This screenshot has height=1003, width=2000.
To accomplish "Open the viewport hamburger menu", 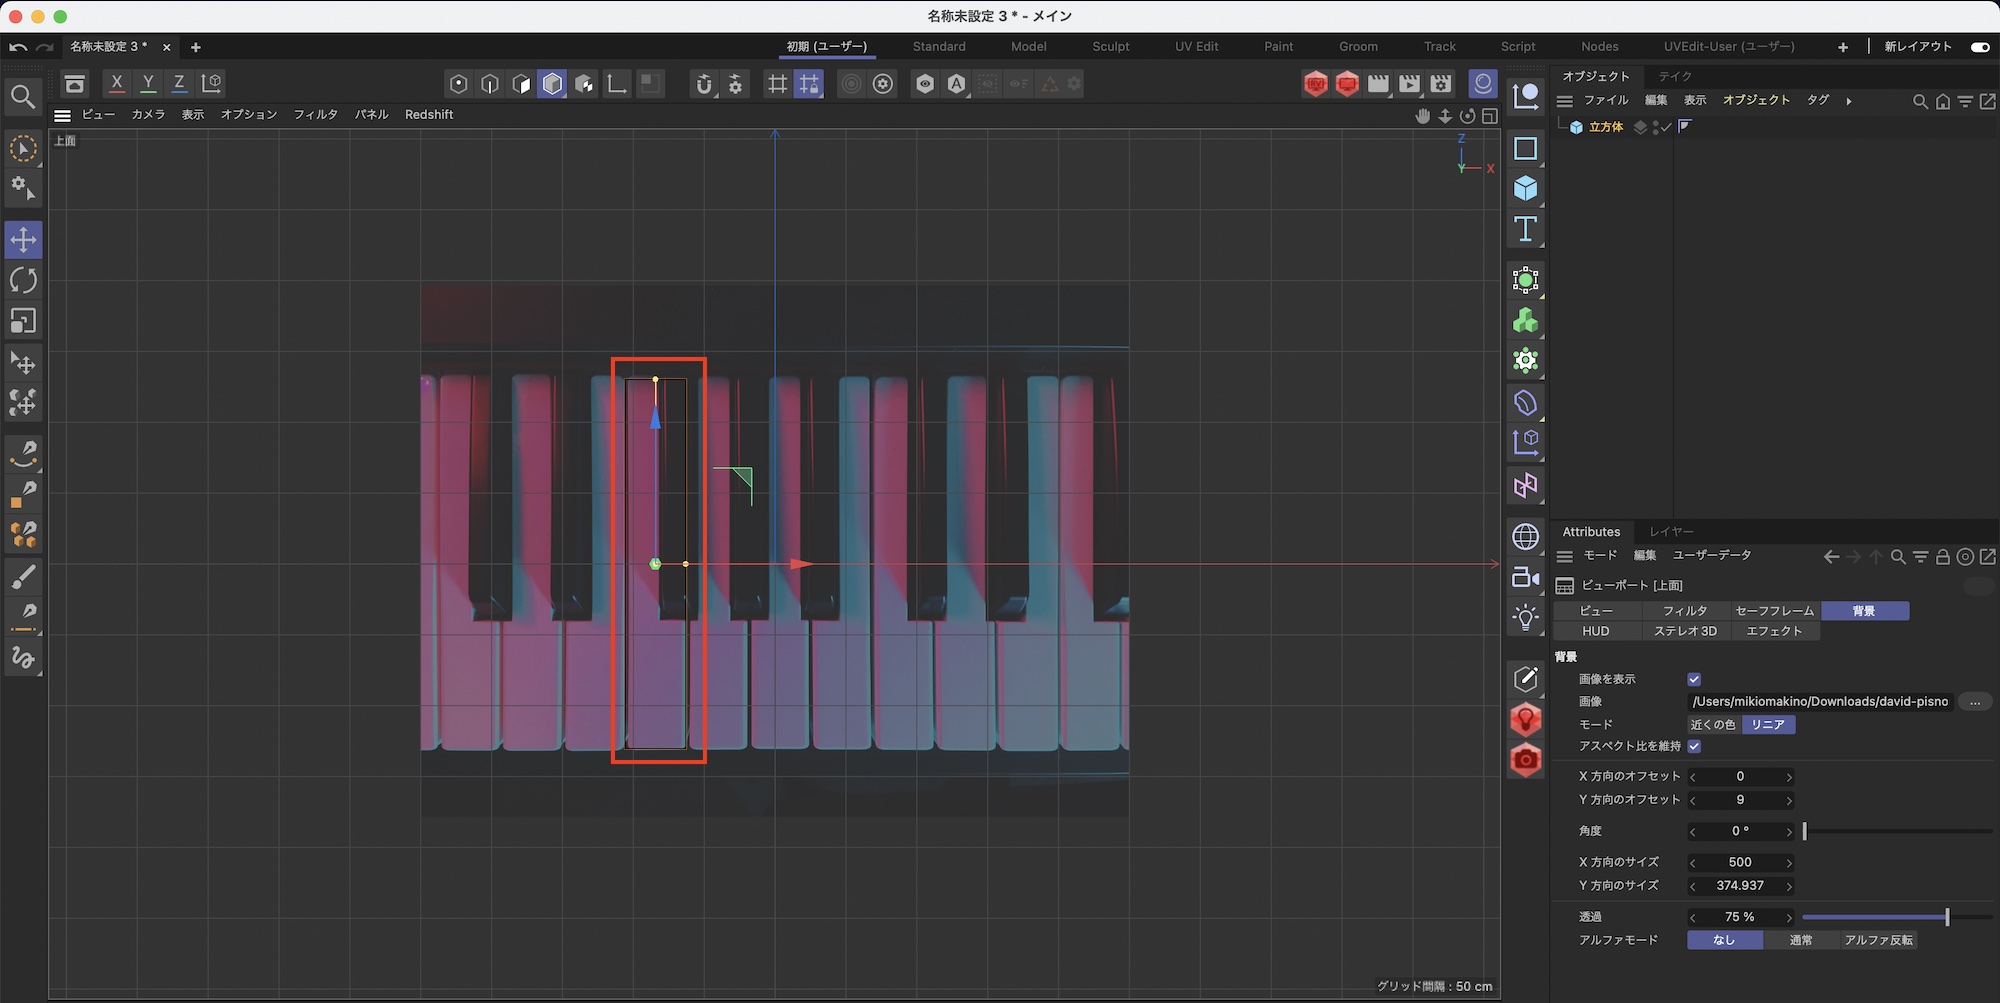I will (62, 115).
